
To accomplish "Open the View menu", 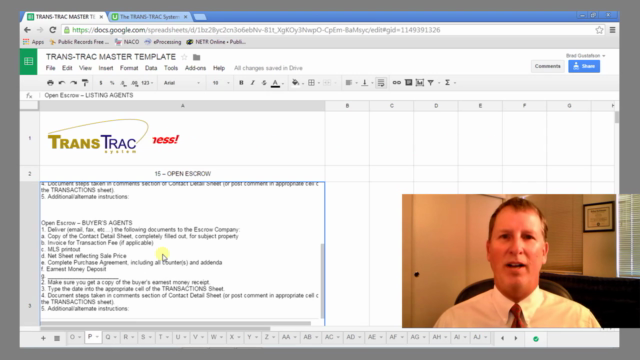I will point(85,68).
